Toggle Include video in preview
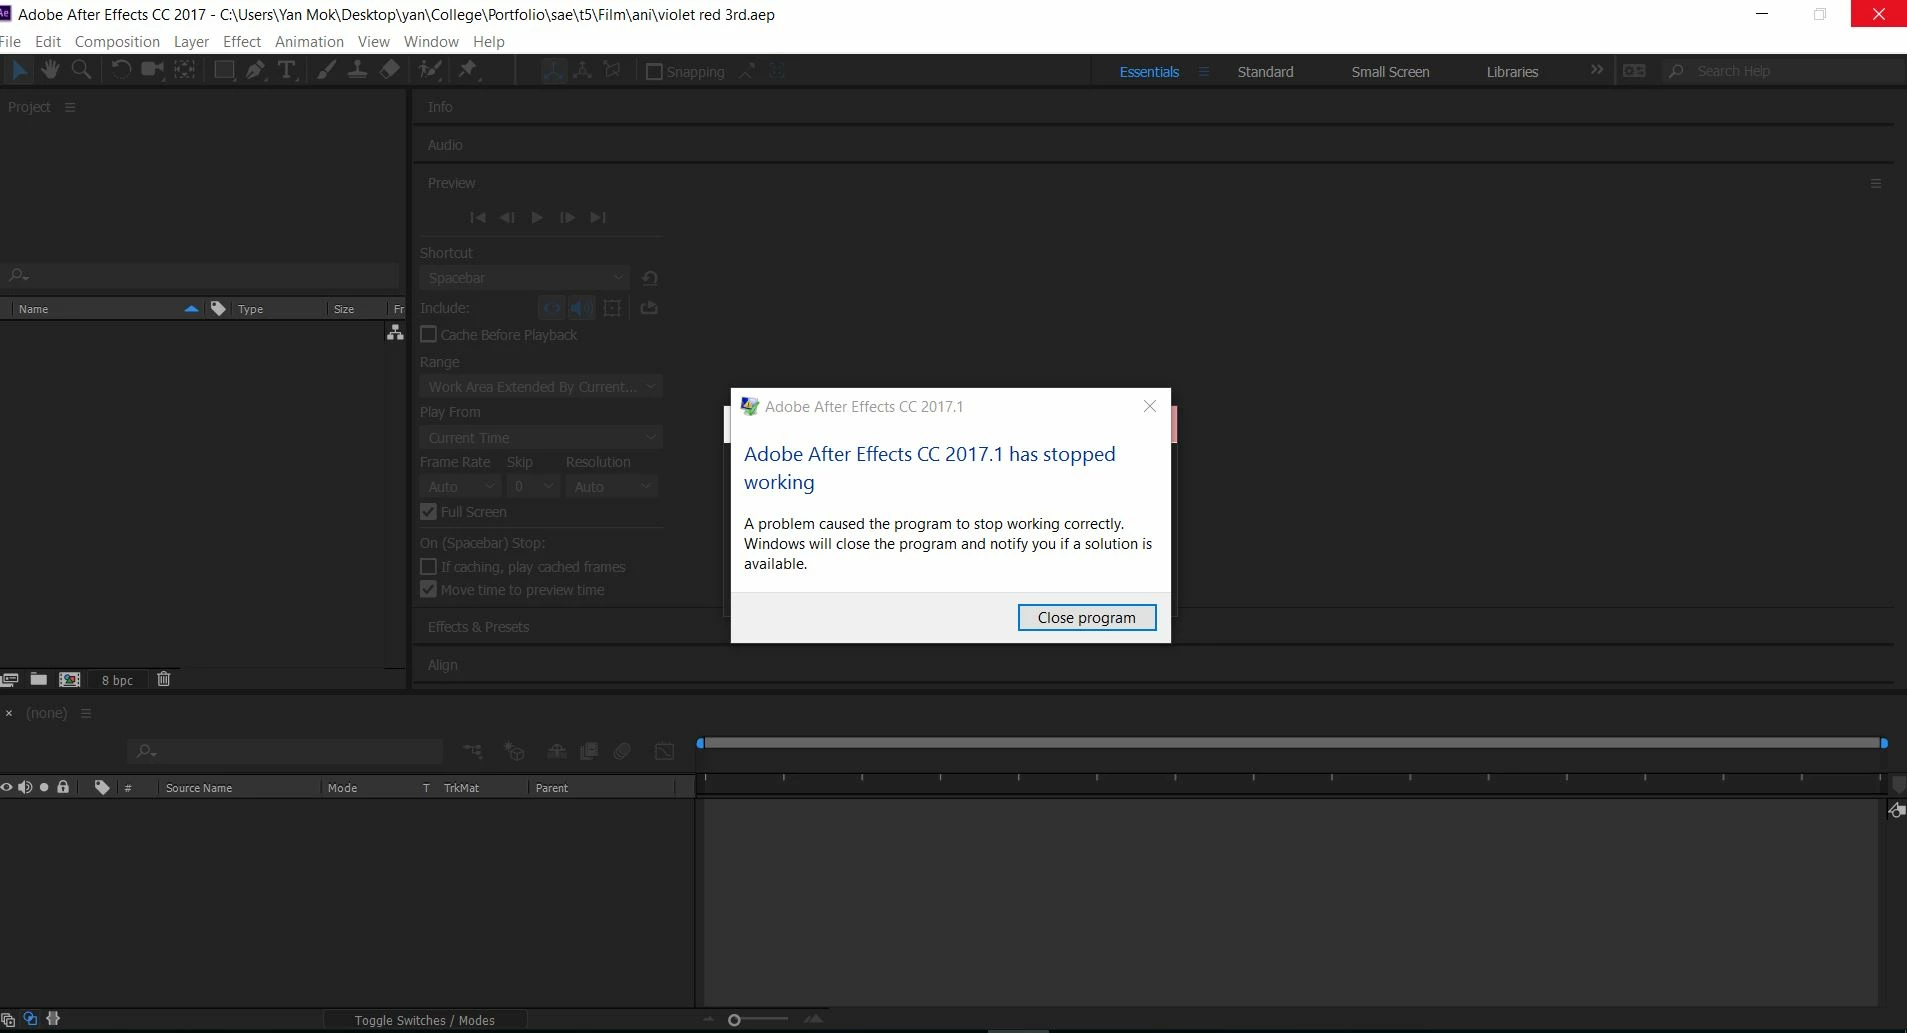The image size is (1907, 1033). coord(551,308)
